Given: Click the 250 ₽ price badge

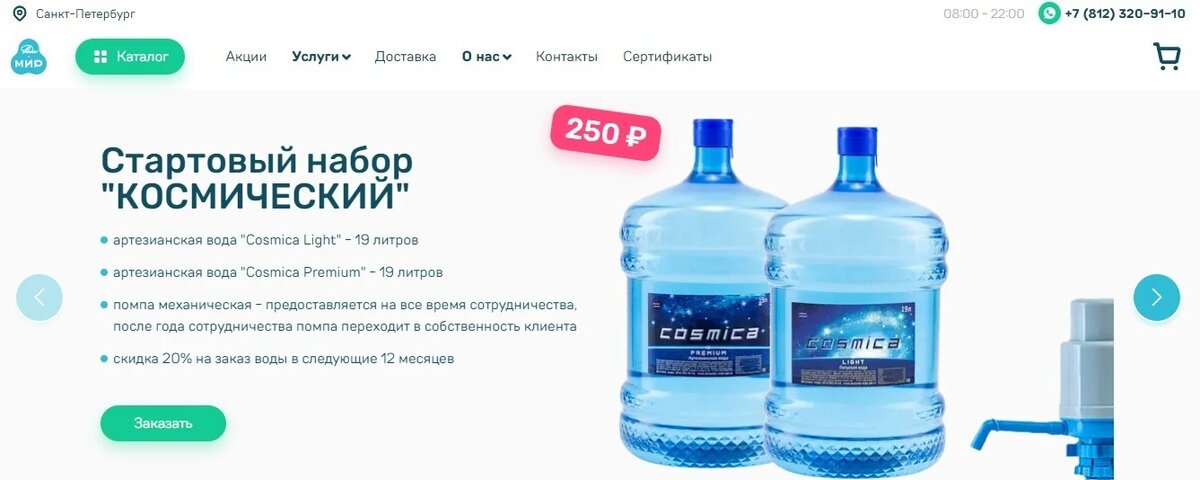Looking at the screenshot, I should point(605,132).
